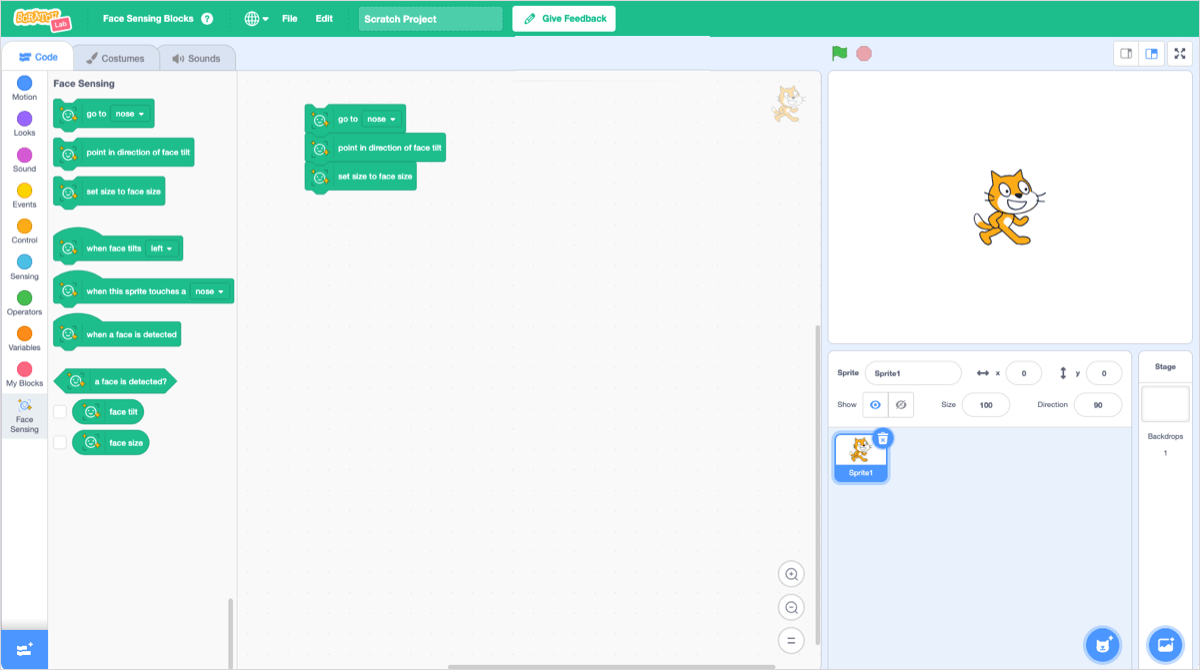This screenshot has width=1200, height=670.
Task: Click the Give Feedback button
Action: (564, 19)
